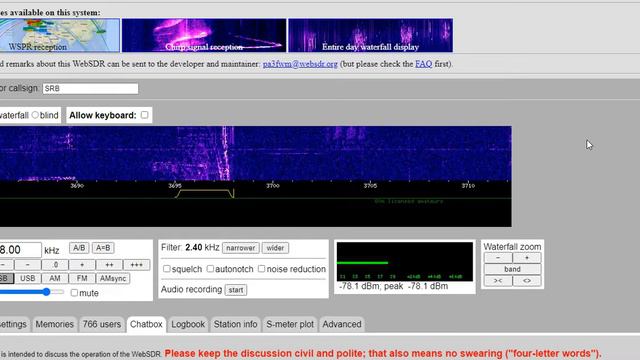Image resolution: width=640 pixels, height=360 pixels.
Task: Click the <> waterfall zoom button
Action: (x=527, y=281)
